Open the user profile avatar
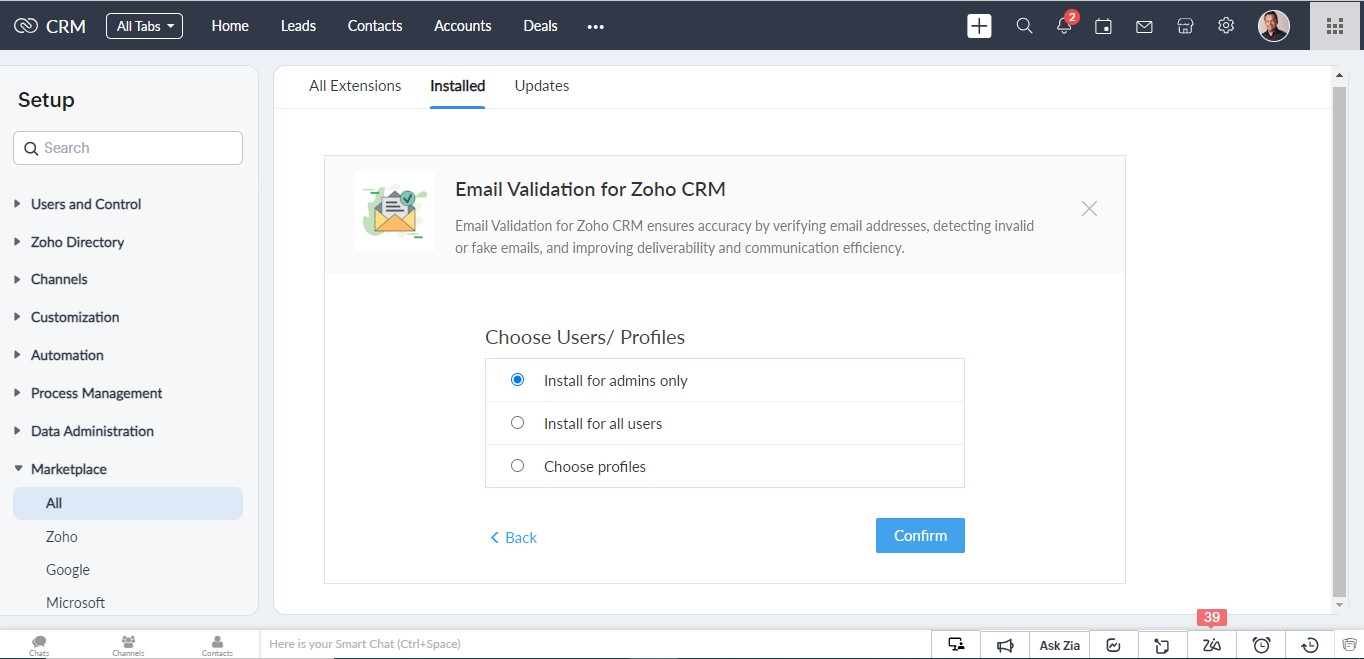 pos(1273,26)
